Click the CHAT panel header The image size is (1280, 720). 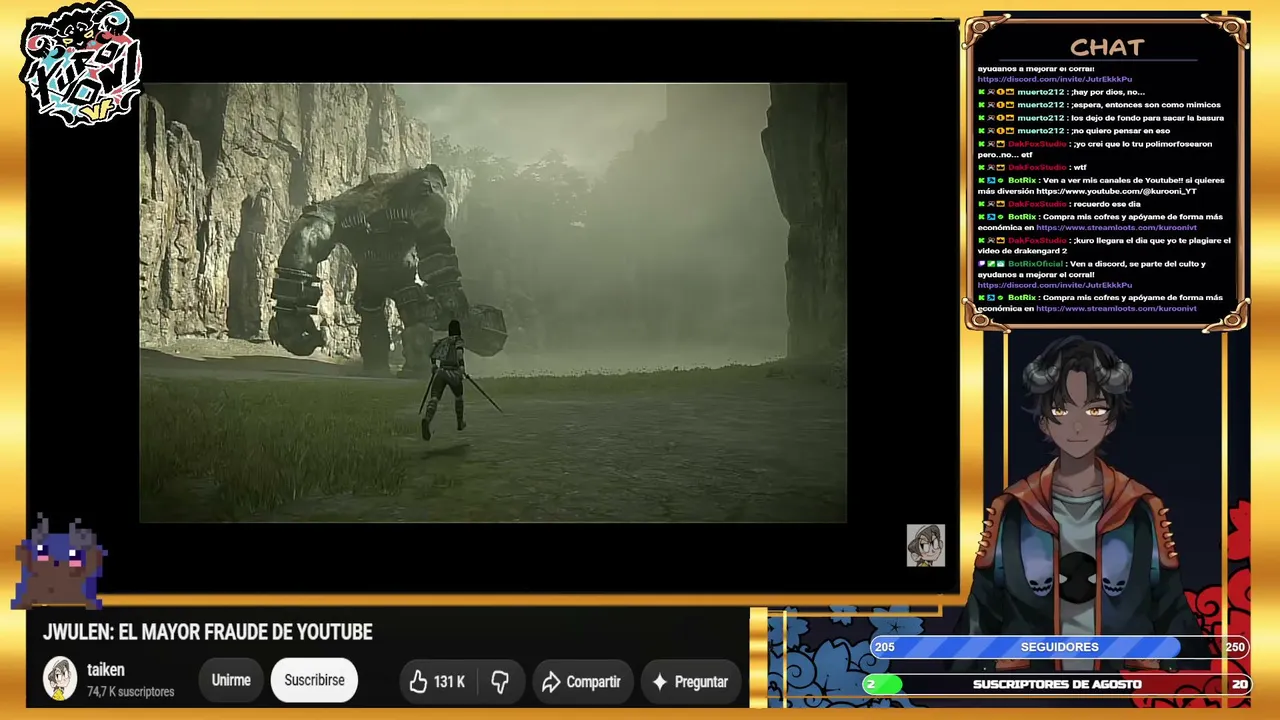click(x=1107, y=47)
